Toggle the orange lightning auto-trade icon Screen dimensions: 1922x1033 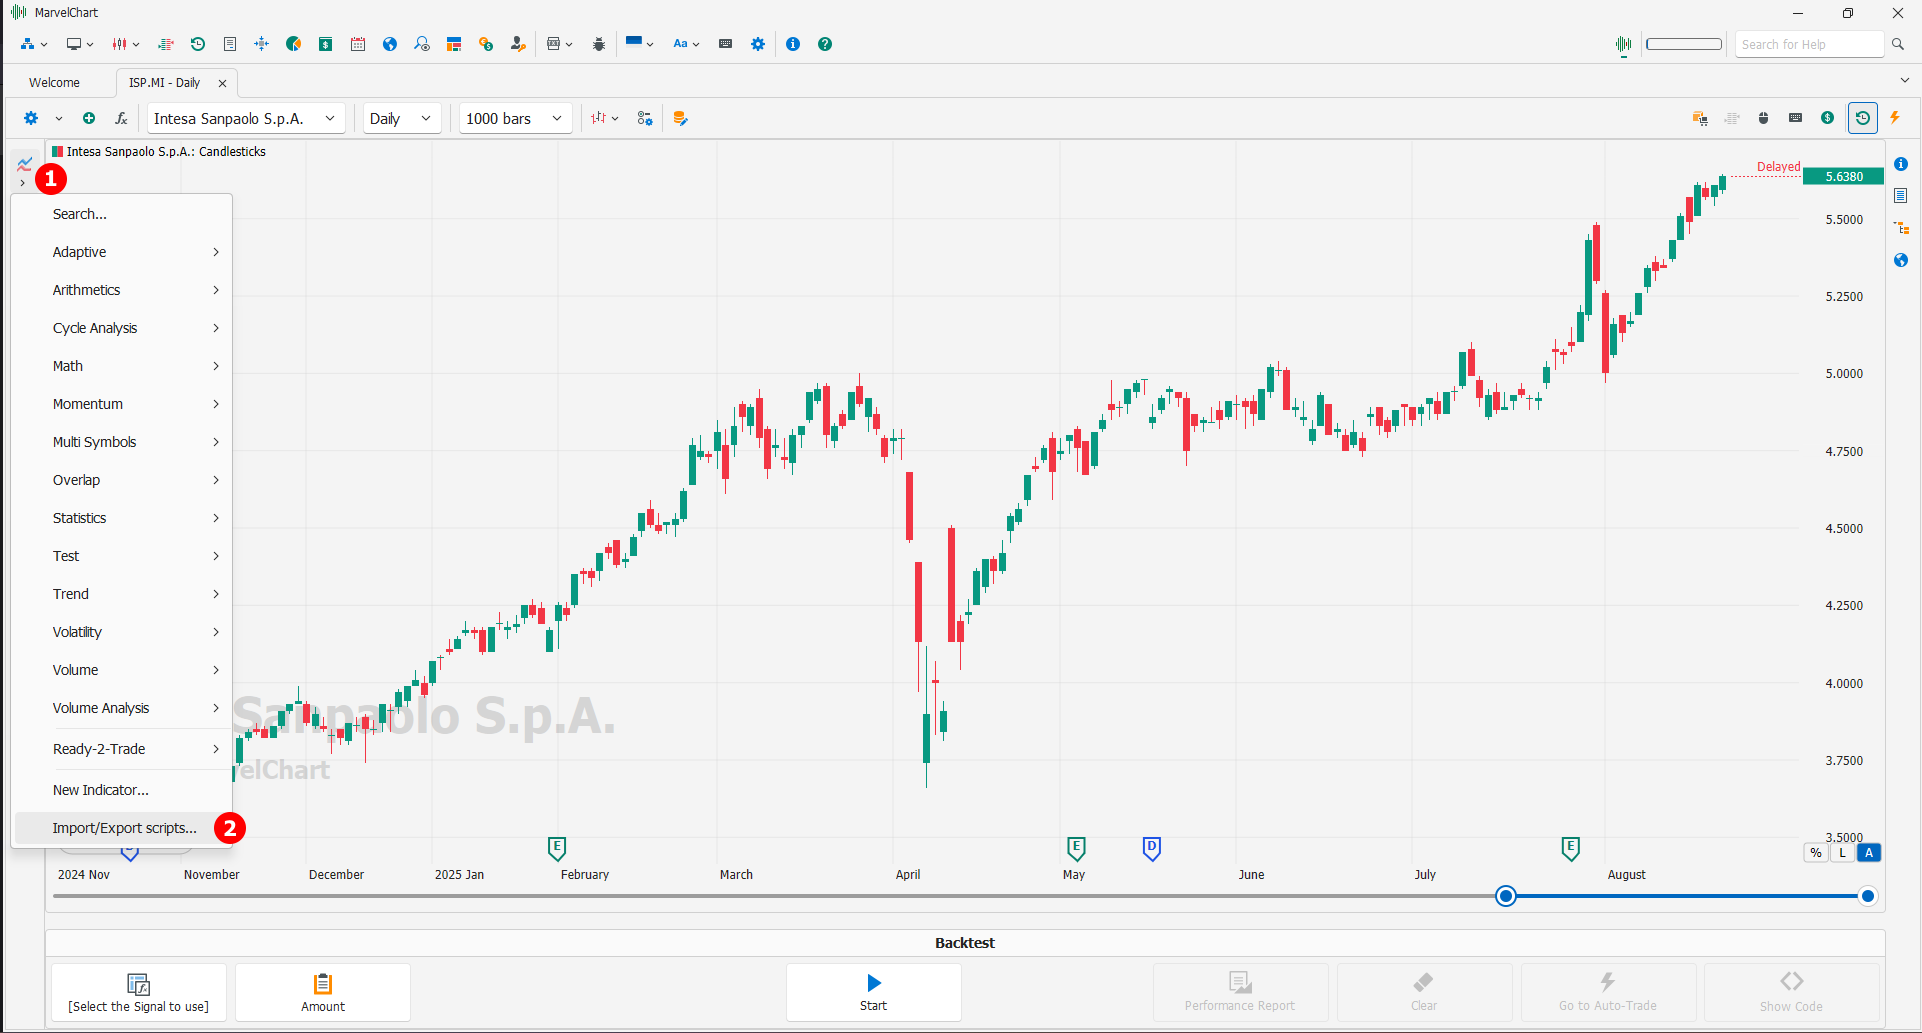pos(1895,118)
